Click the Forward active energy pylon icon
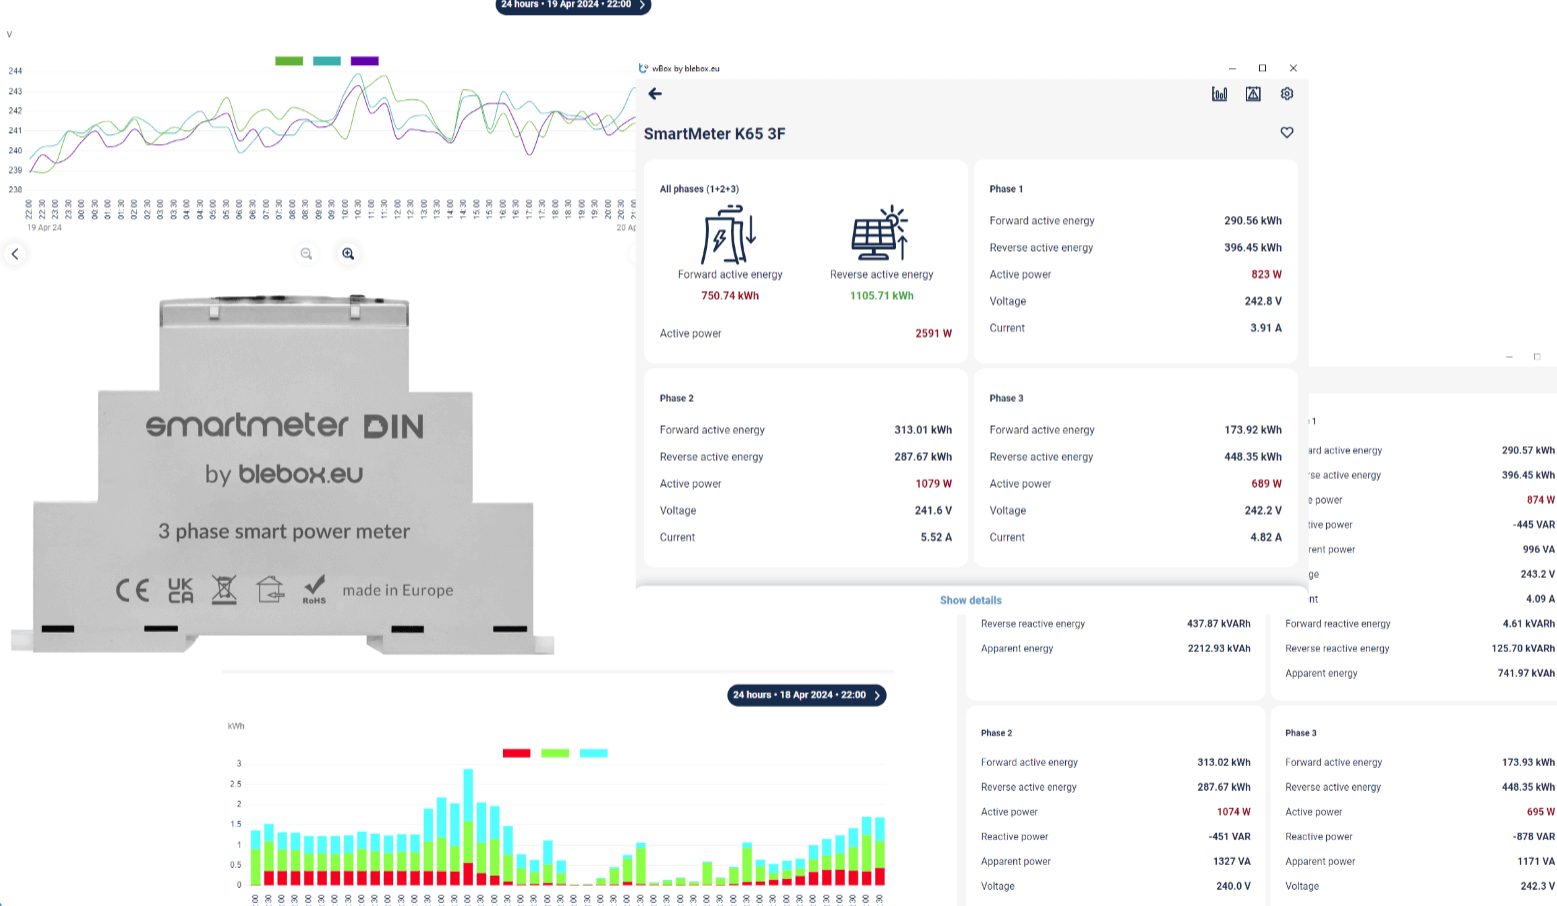Image resolution: width=1557 pixels, height=906 pixels. coord(729,235)
